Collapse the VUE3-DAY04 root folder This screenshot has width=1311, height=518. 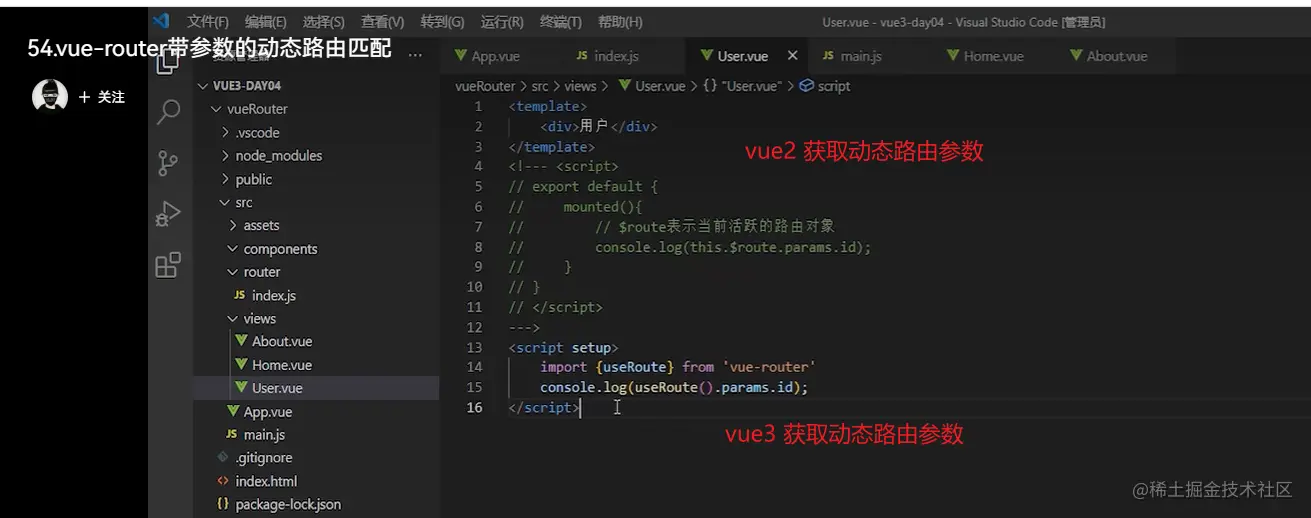pyautogui.click(x=203, y=86)
